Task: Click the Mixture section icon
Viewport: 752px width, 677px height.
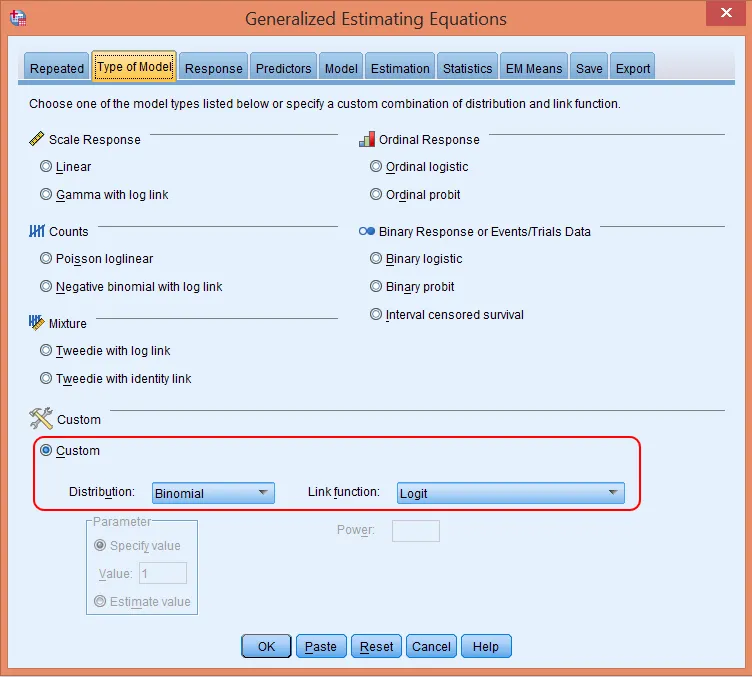Action: [36, 323]
